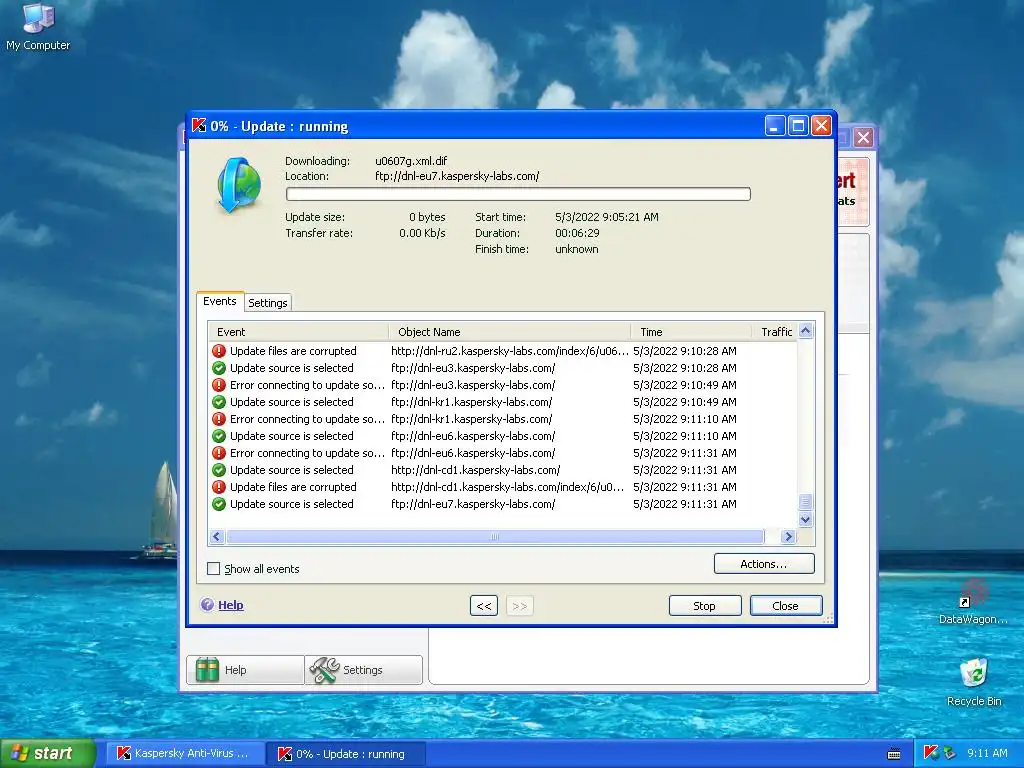Minimize the update window
This screenshot has width=1024, height=768.
click(775, 125)
